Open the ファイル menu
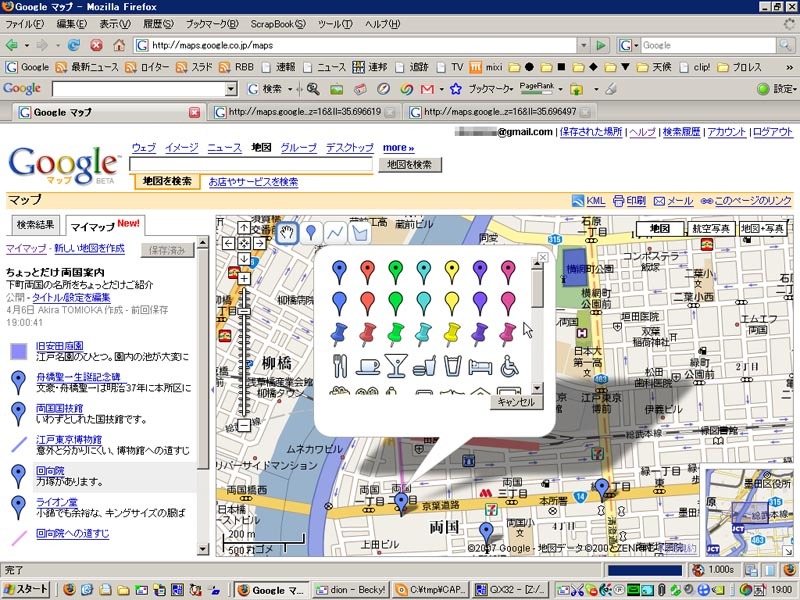Image resolution: width=800 pixels, height=600 pixels. 24,24
